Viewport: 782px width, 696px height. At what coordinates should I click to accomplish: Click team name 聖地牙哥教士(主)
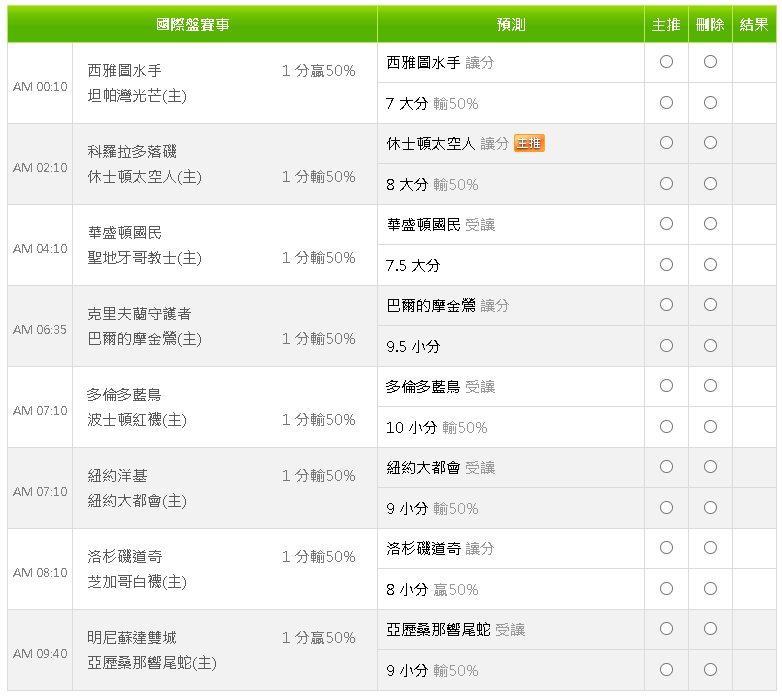[x=145, y=258]
